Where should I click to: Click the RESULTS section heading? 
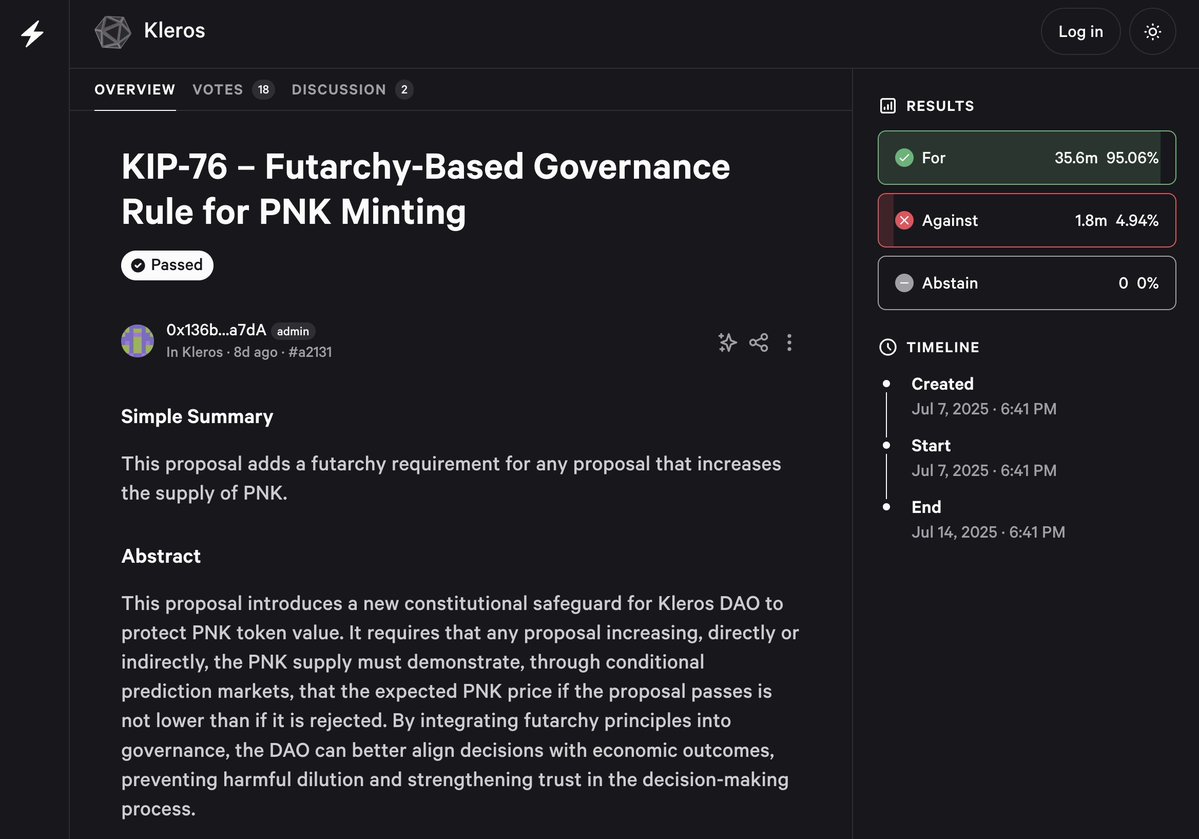point(941,106)
